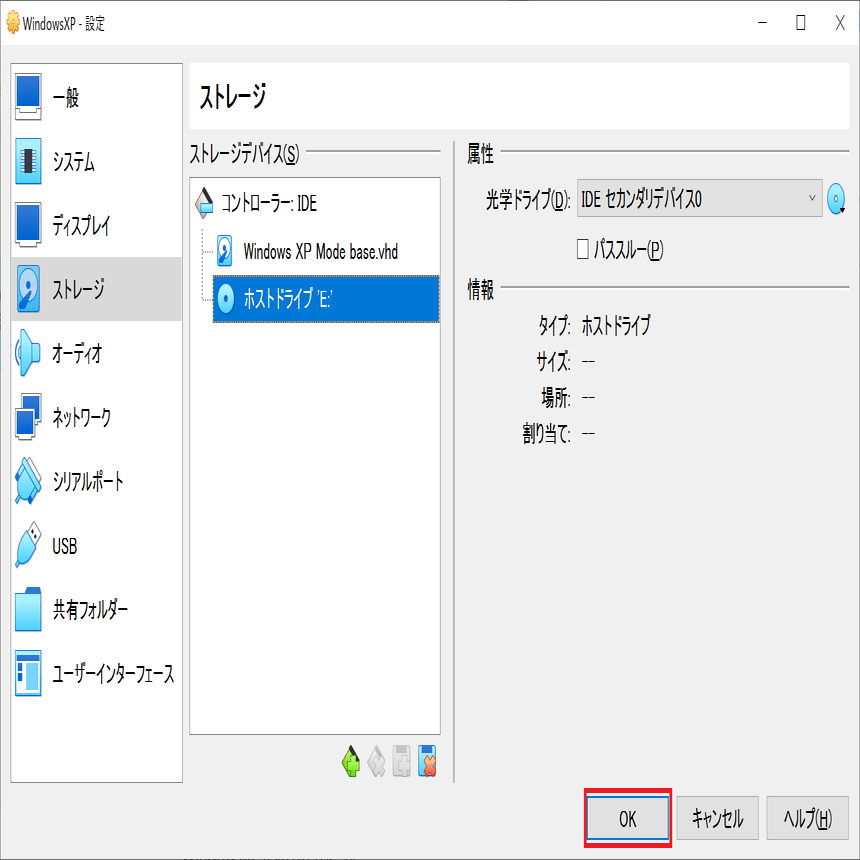This screenshot has height=860, width=860.
Task: Click the remove storage attachment icon
Action: point(427,761)
